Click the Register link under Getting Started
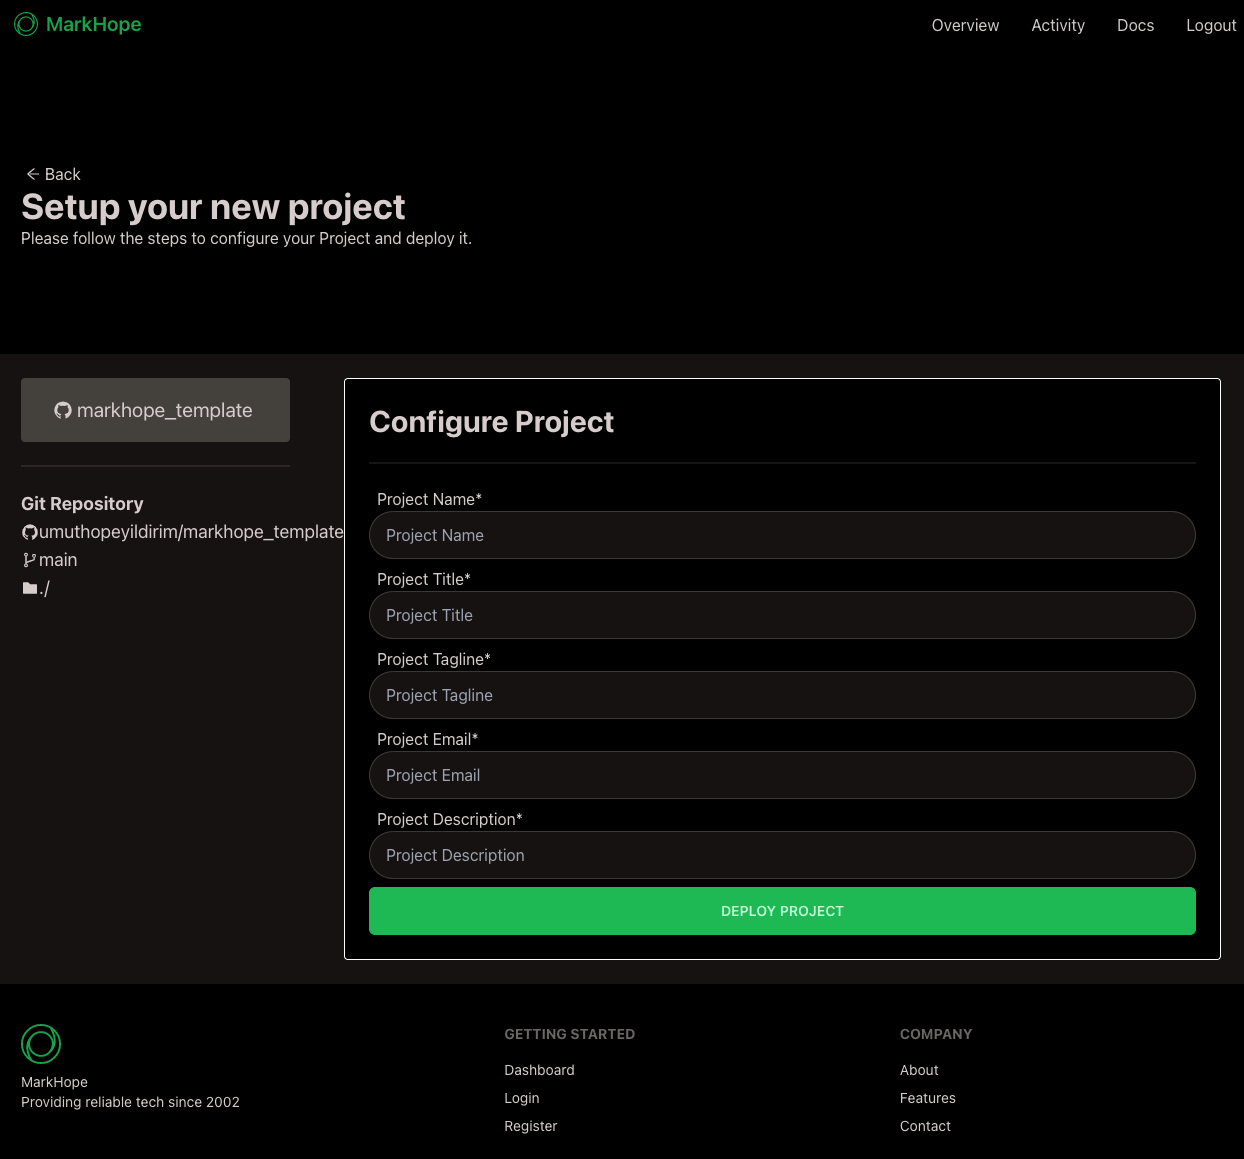 [x=531, y=1126]
